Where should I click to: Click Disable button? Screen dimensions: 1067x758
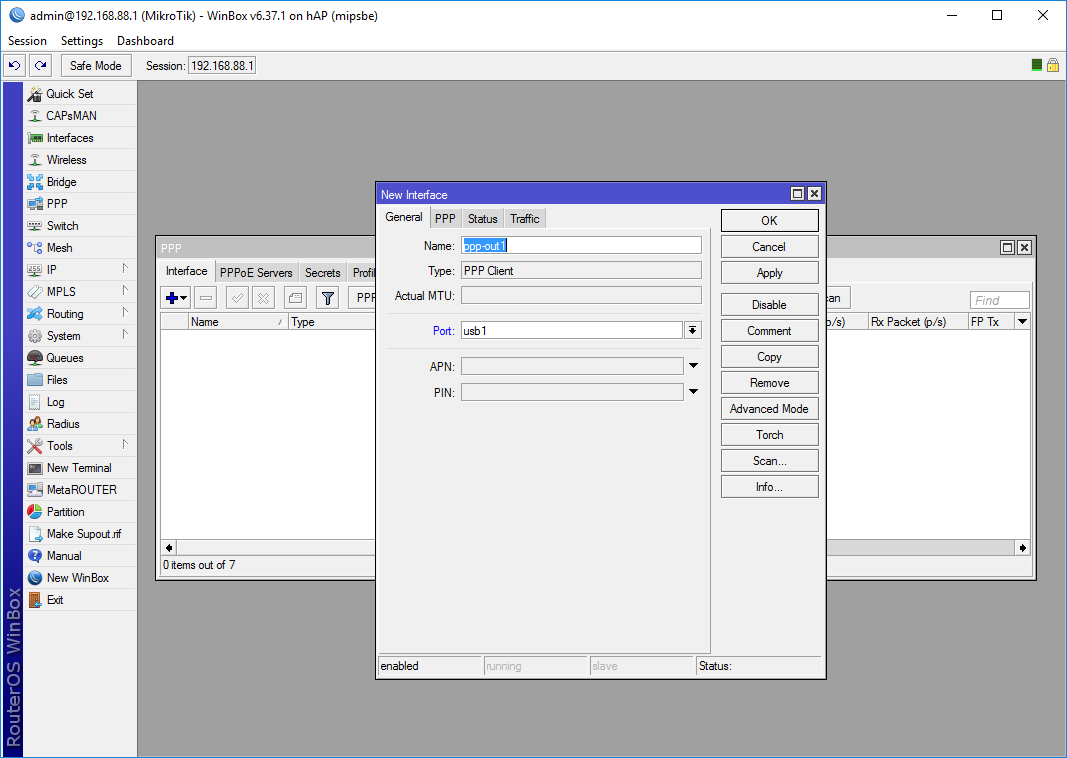point(770,305)
